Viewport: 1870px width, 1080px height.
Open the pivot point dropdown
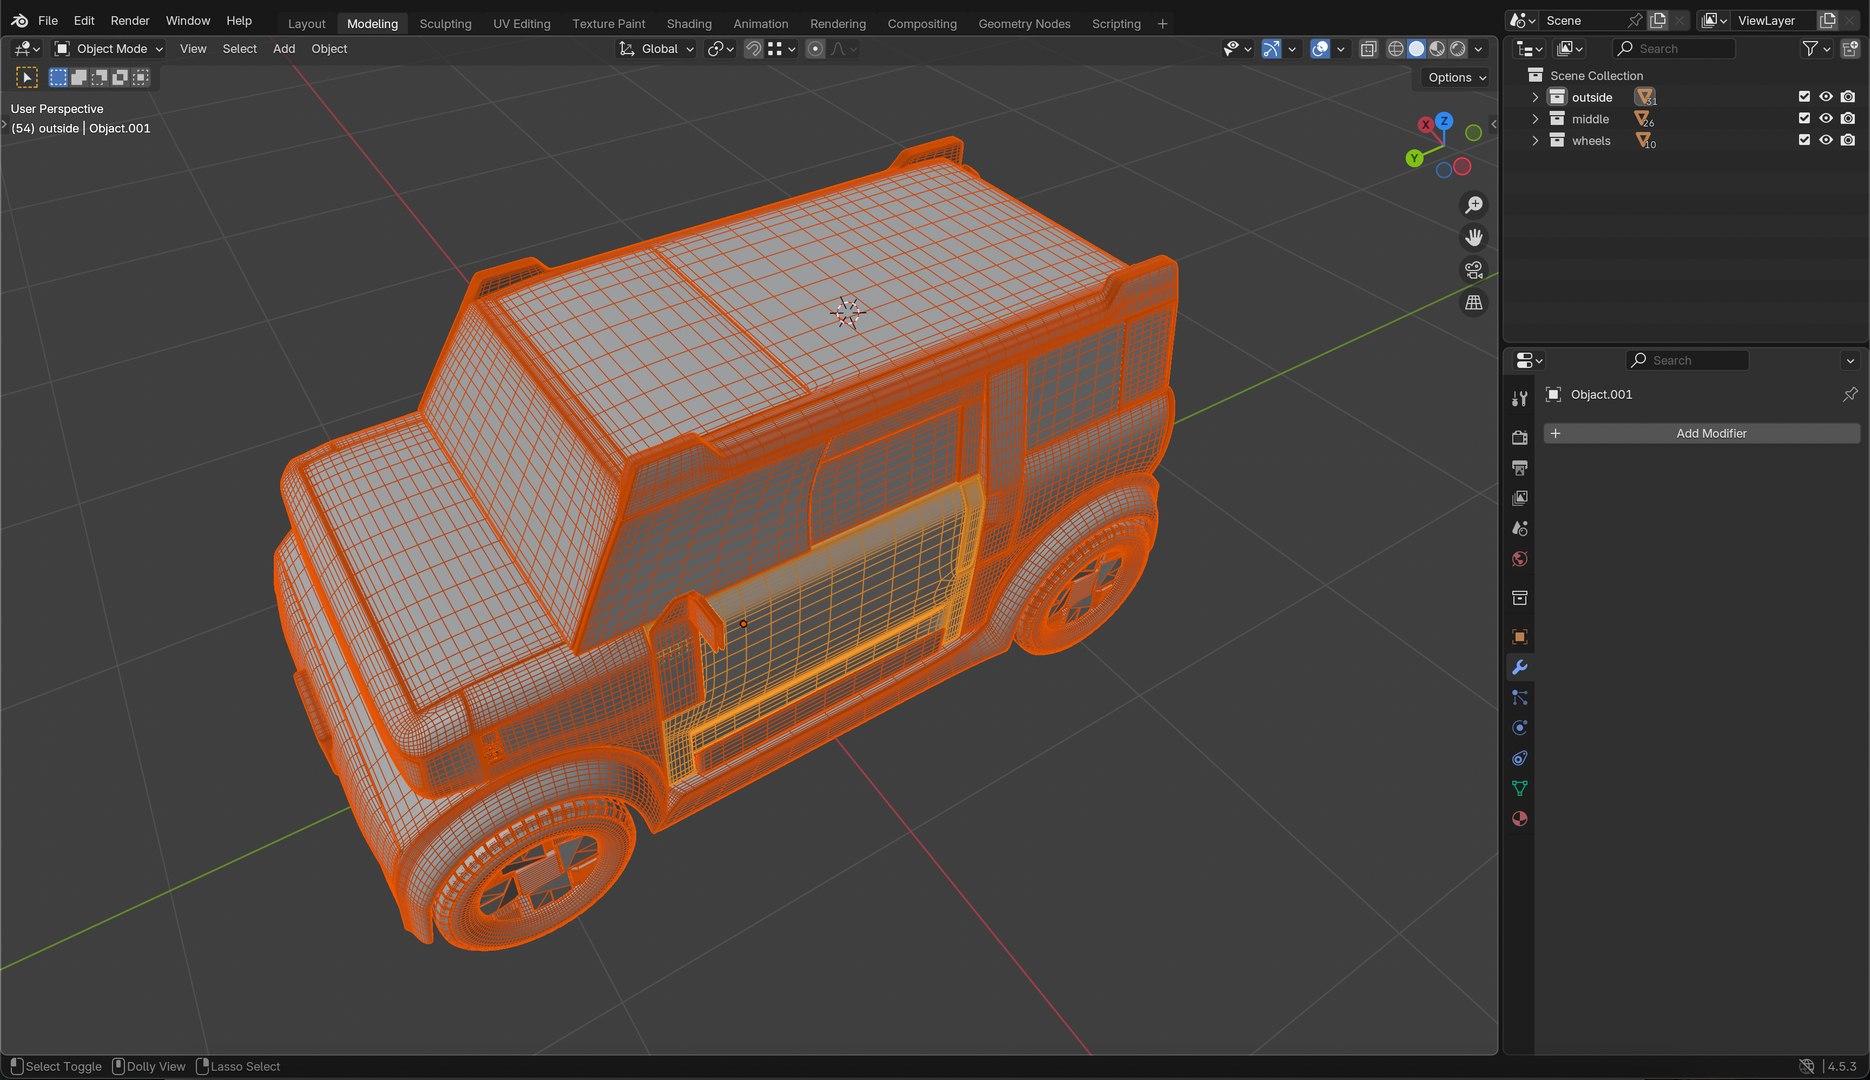point(720,48)
